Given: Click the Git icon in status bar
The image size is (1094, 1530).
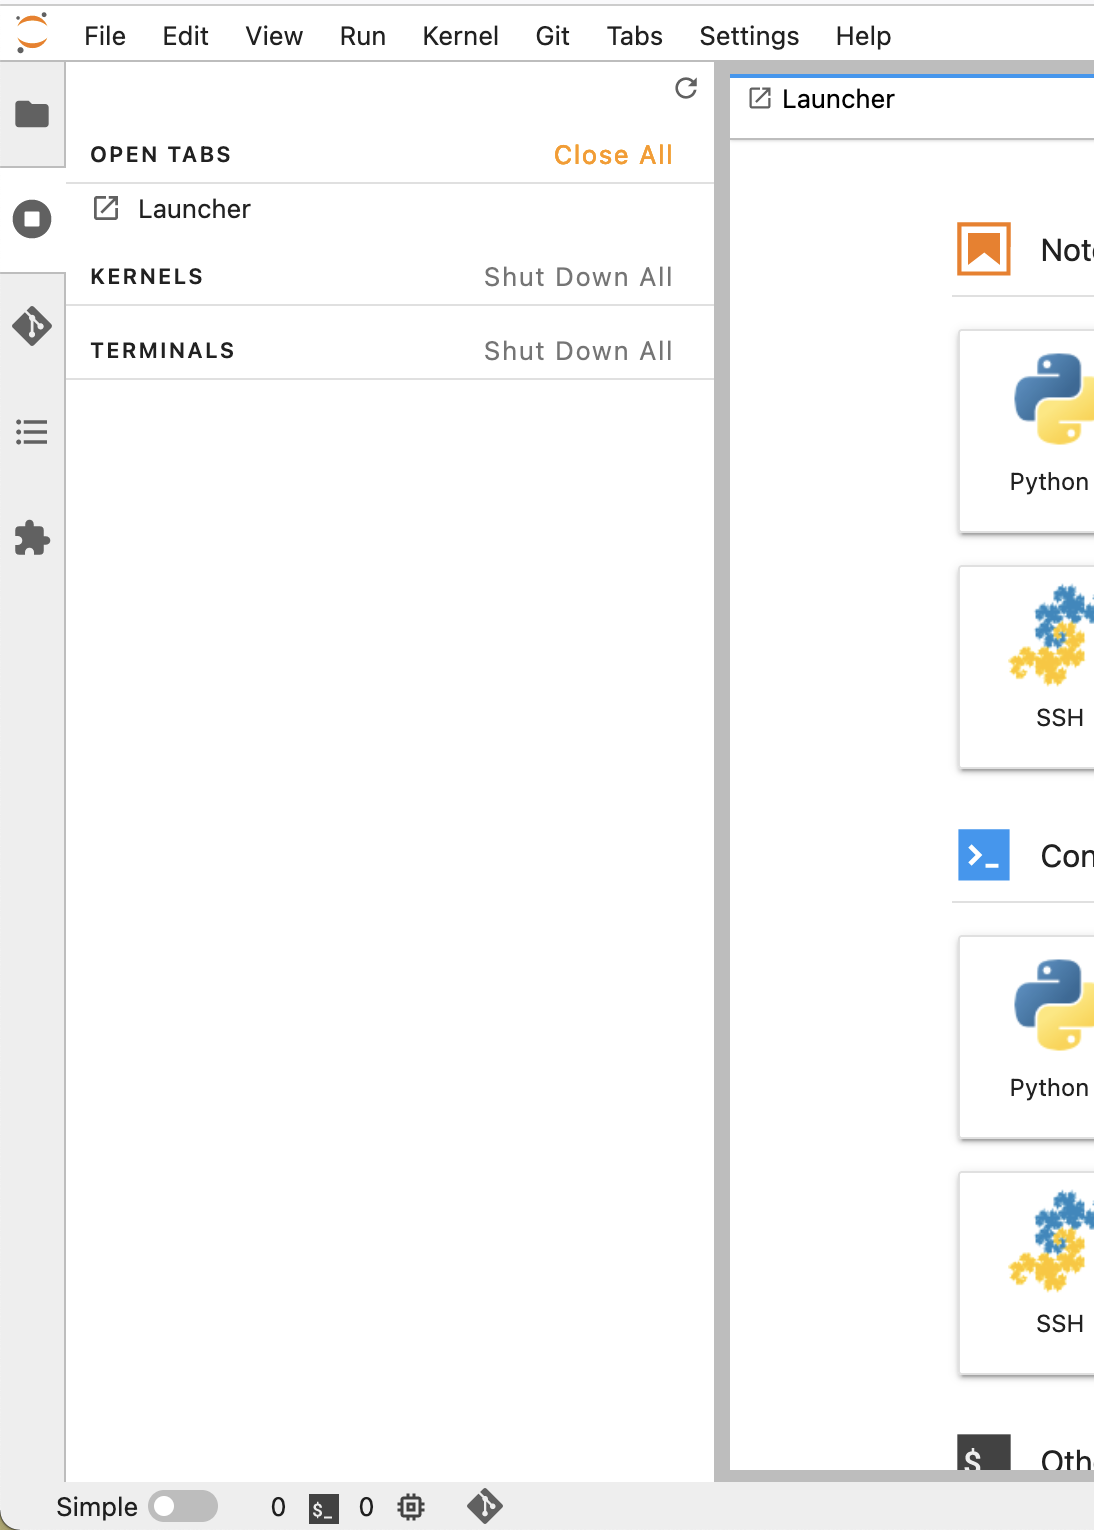Looking at the screenshot, I should [485, 1506].
